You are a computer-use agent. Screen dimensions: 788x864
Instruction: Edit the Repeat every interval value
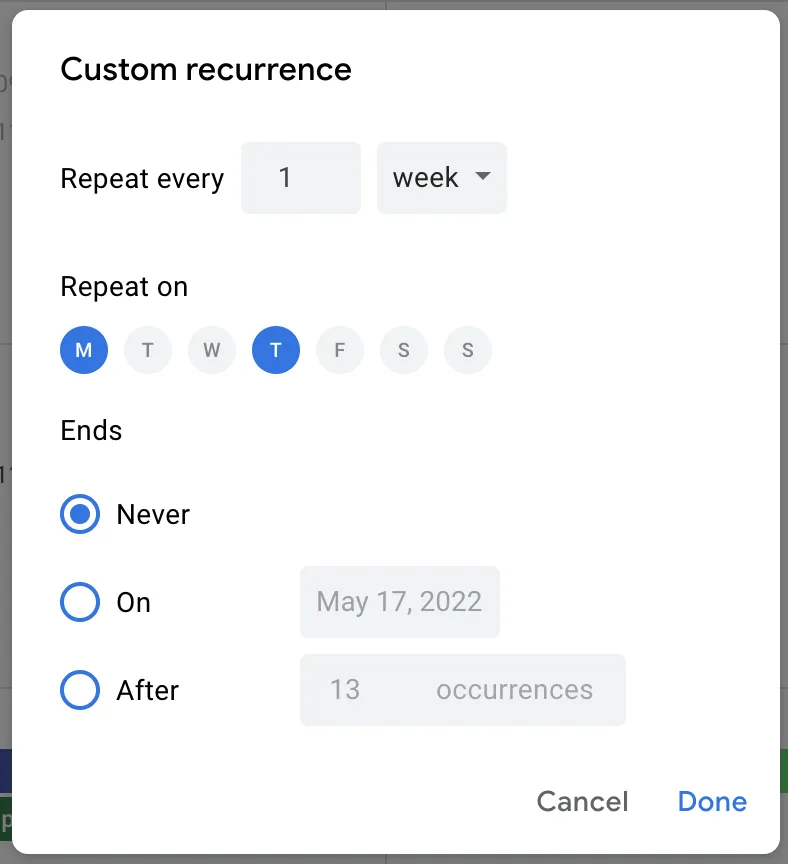point(300,178)
